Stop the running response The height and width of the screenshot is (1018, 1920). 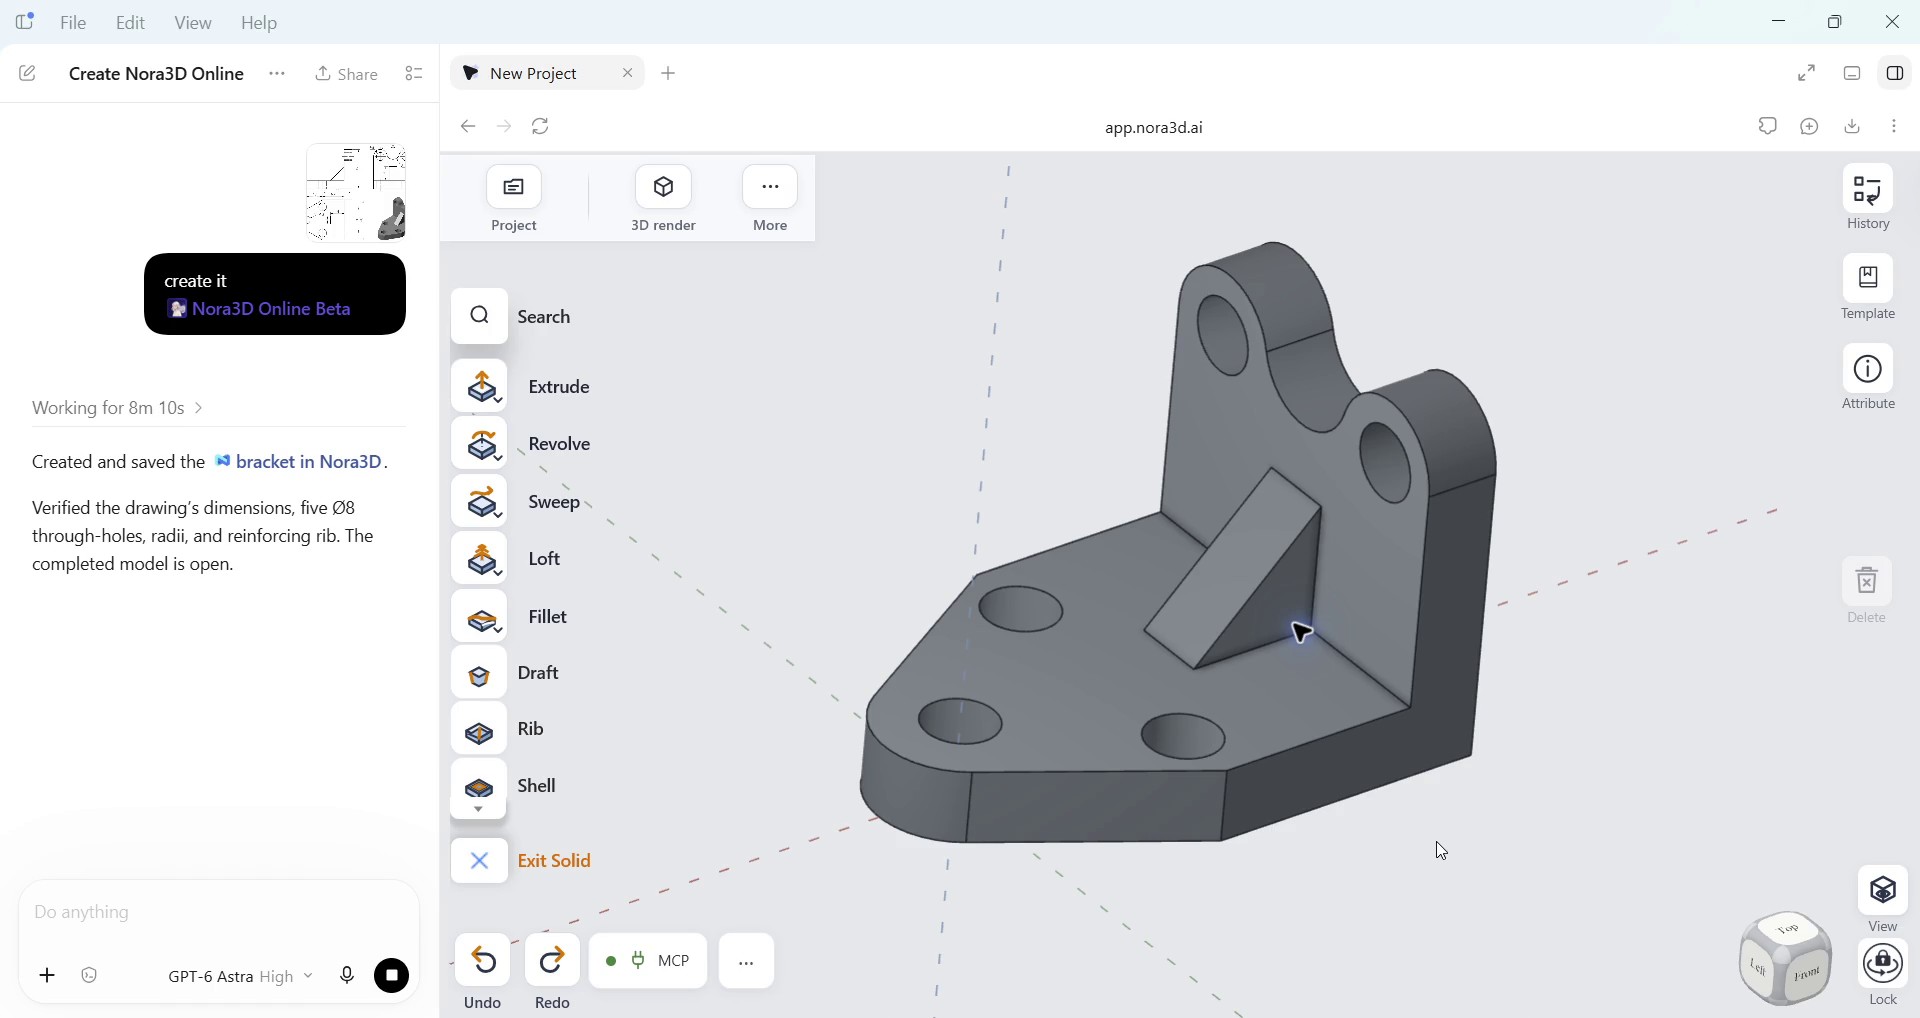(x=392, y=976)
